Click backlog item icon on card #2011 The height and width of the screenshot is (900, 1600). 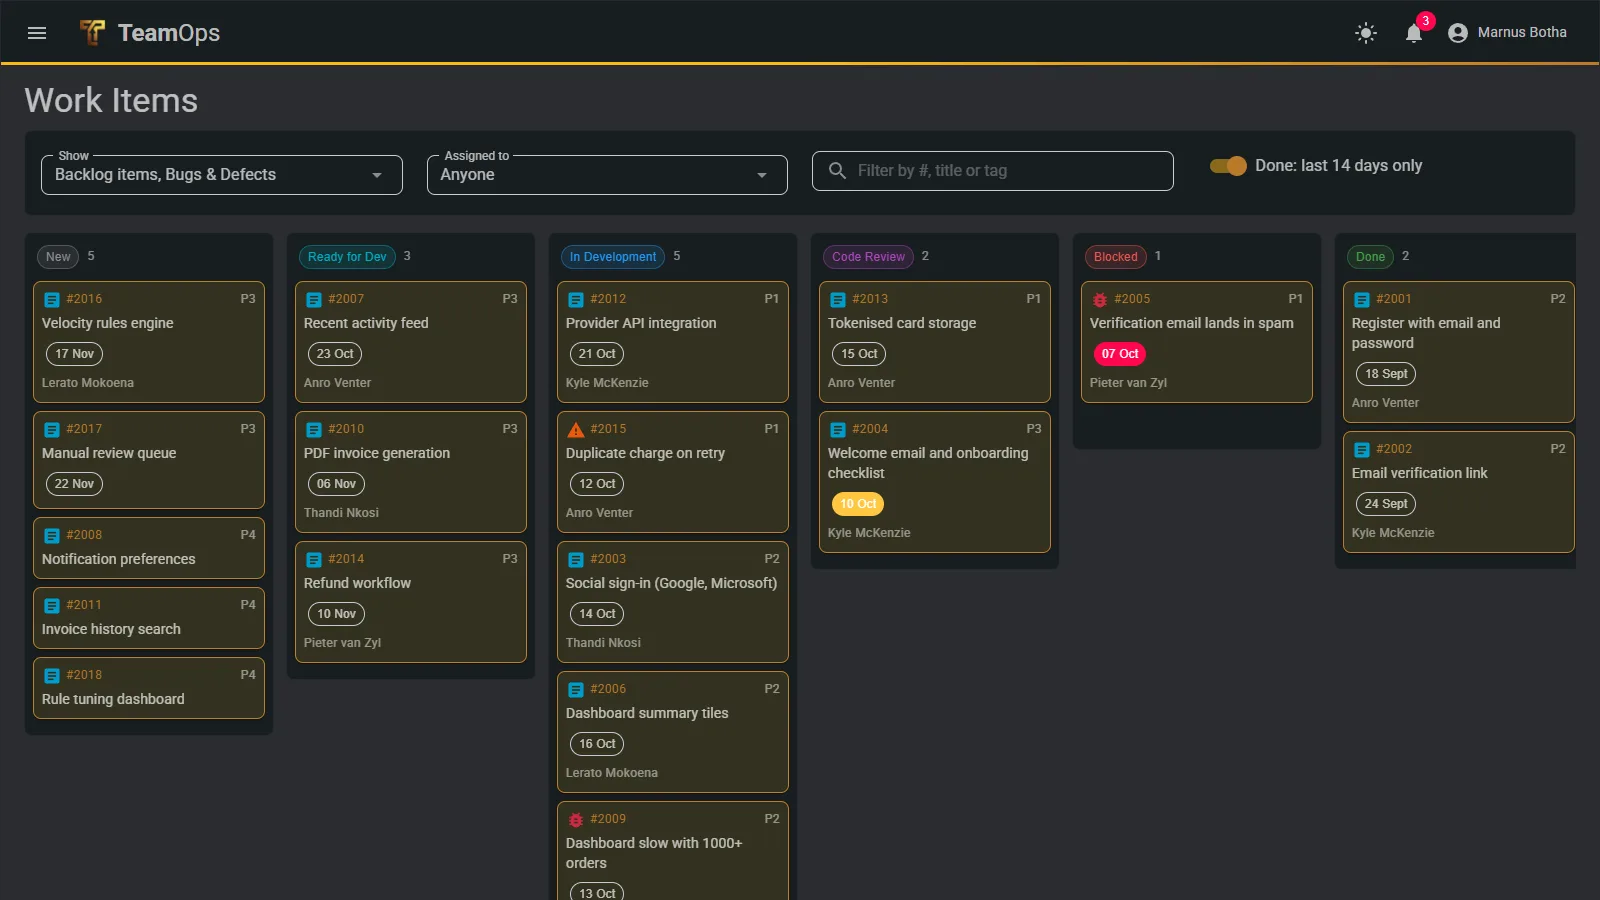point(52,606)
